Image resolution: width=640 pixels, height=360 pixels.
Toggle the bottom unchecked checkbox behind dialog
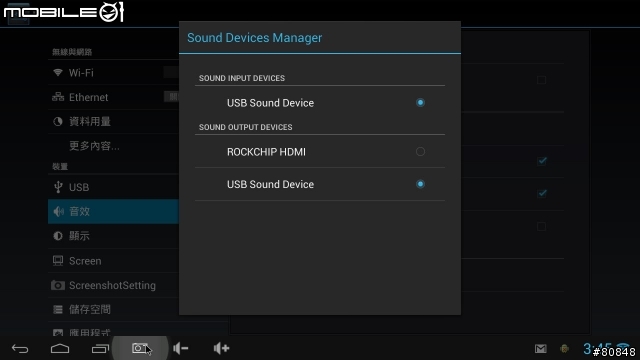(x=542, y=227)
